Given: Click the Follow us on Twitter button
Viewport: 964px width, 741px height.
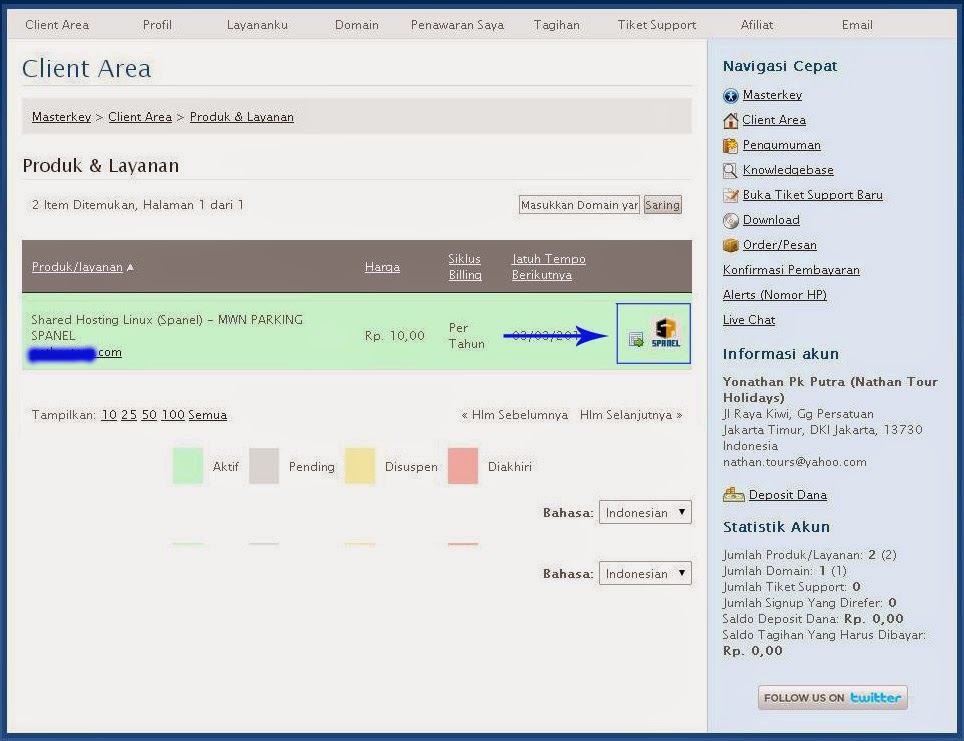Looking at the screenshot, I should [832, 698].
